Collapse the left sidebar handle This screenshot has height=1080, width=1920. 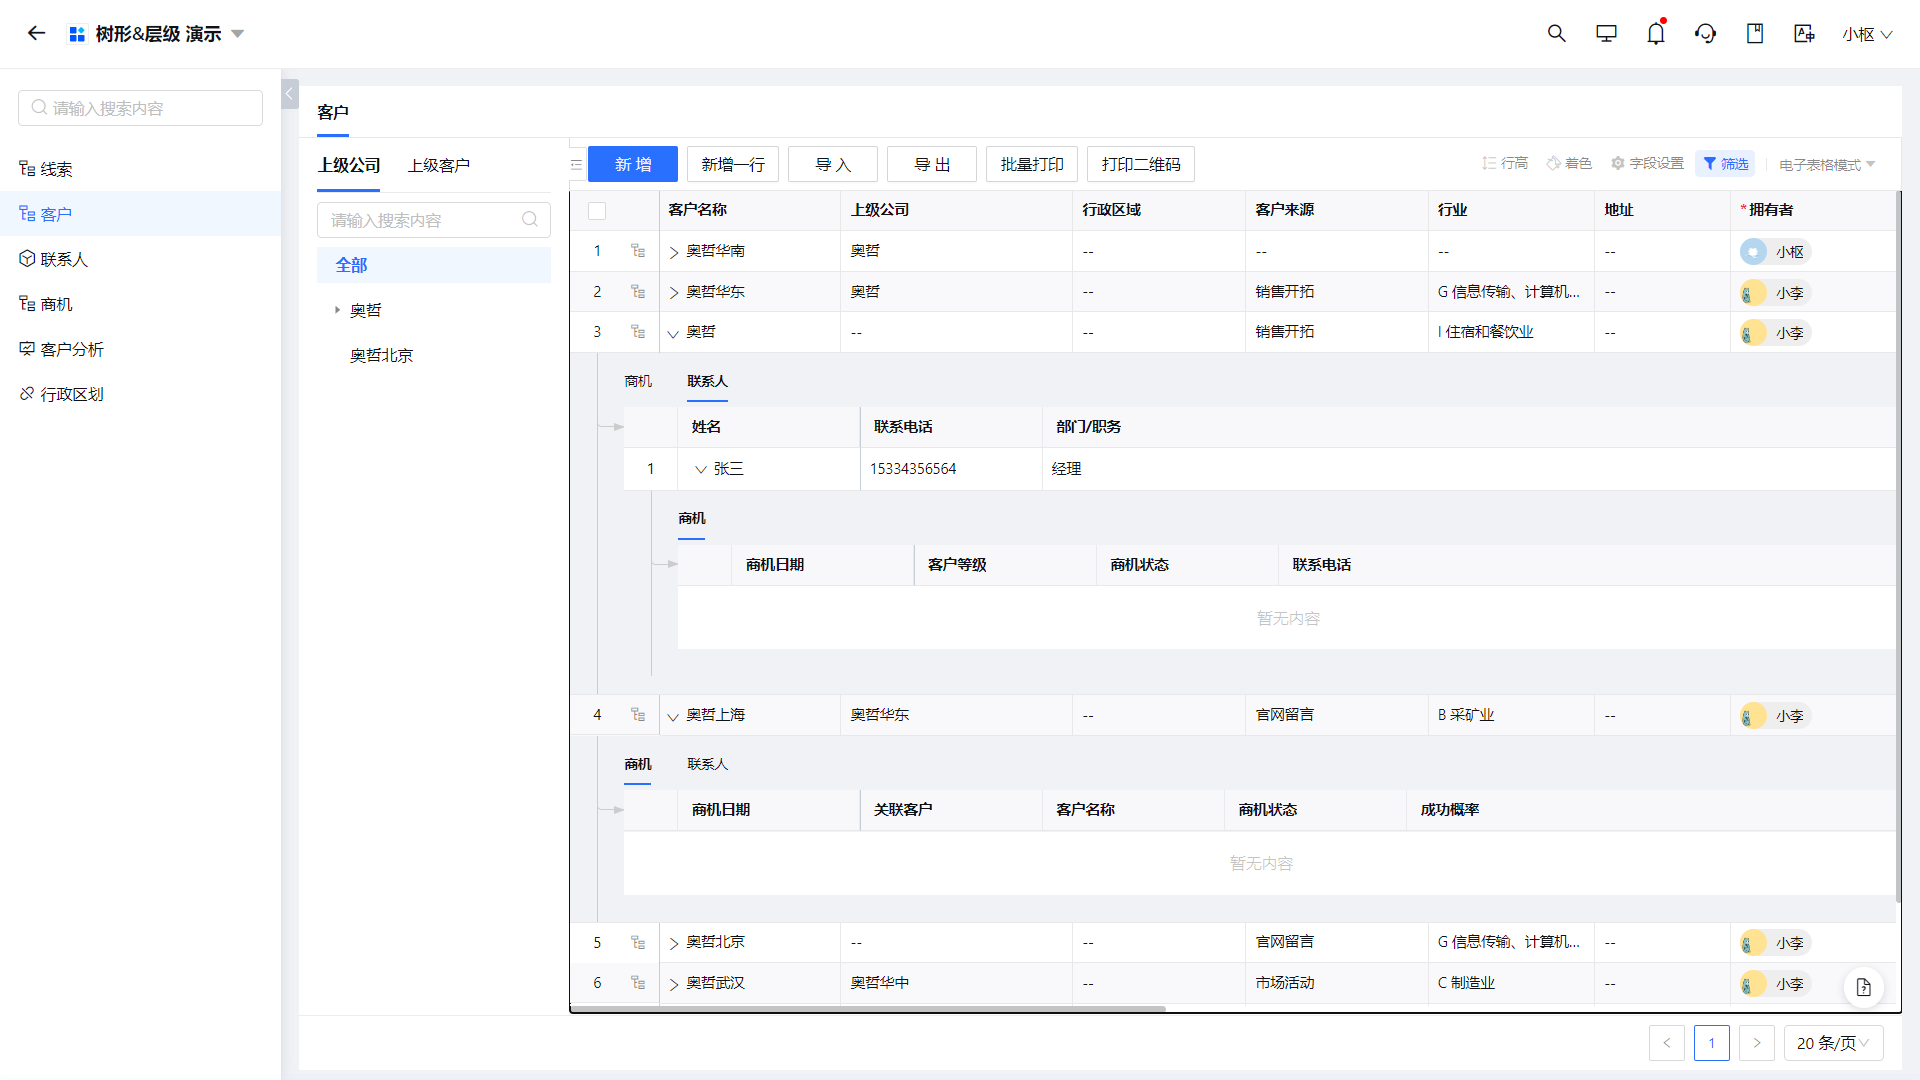tap(289, 94)
